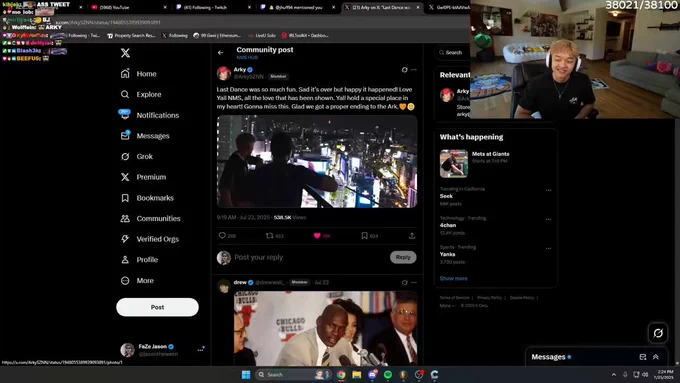Screen dimensions: 680x383
Task: Open the FaZe Jason account menu dots
Action: 200,350
